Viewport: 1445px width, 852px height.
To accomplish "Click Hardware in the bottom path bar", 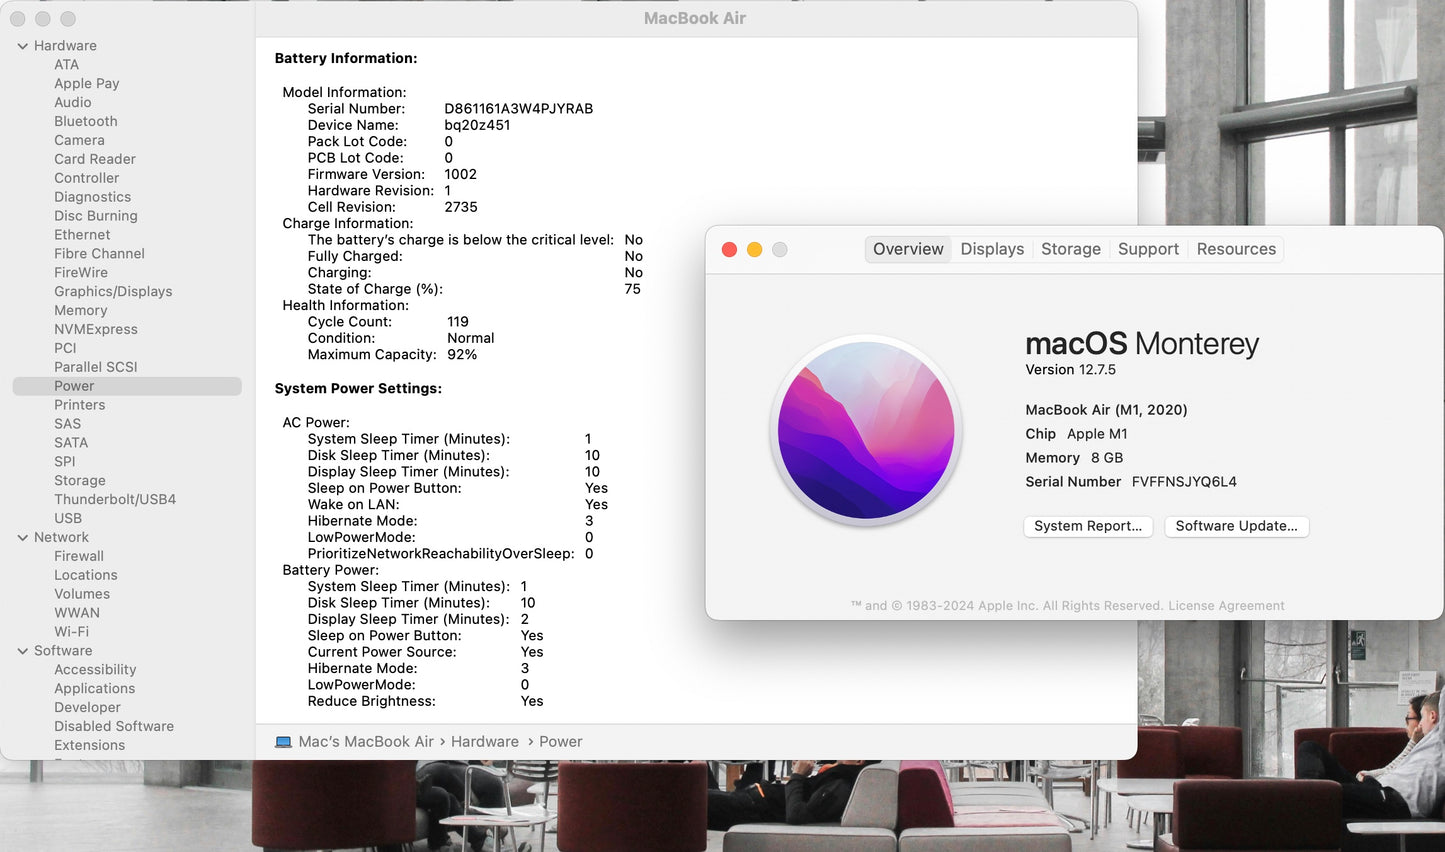I will click(x=484, y=742).
